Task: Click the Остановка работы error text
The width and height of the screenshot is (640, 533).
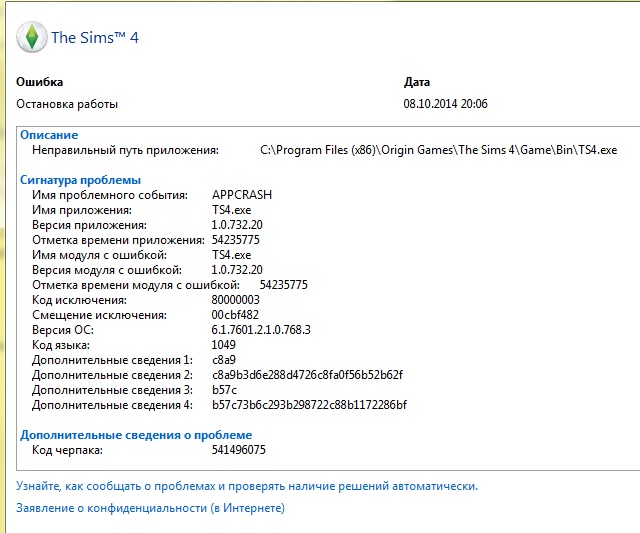Action: 67,103
